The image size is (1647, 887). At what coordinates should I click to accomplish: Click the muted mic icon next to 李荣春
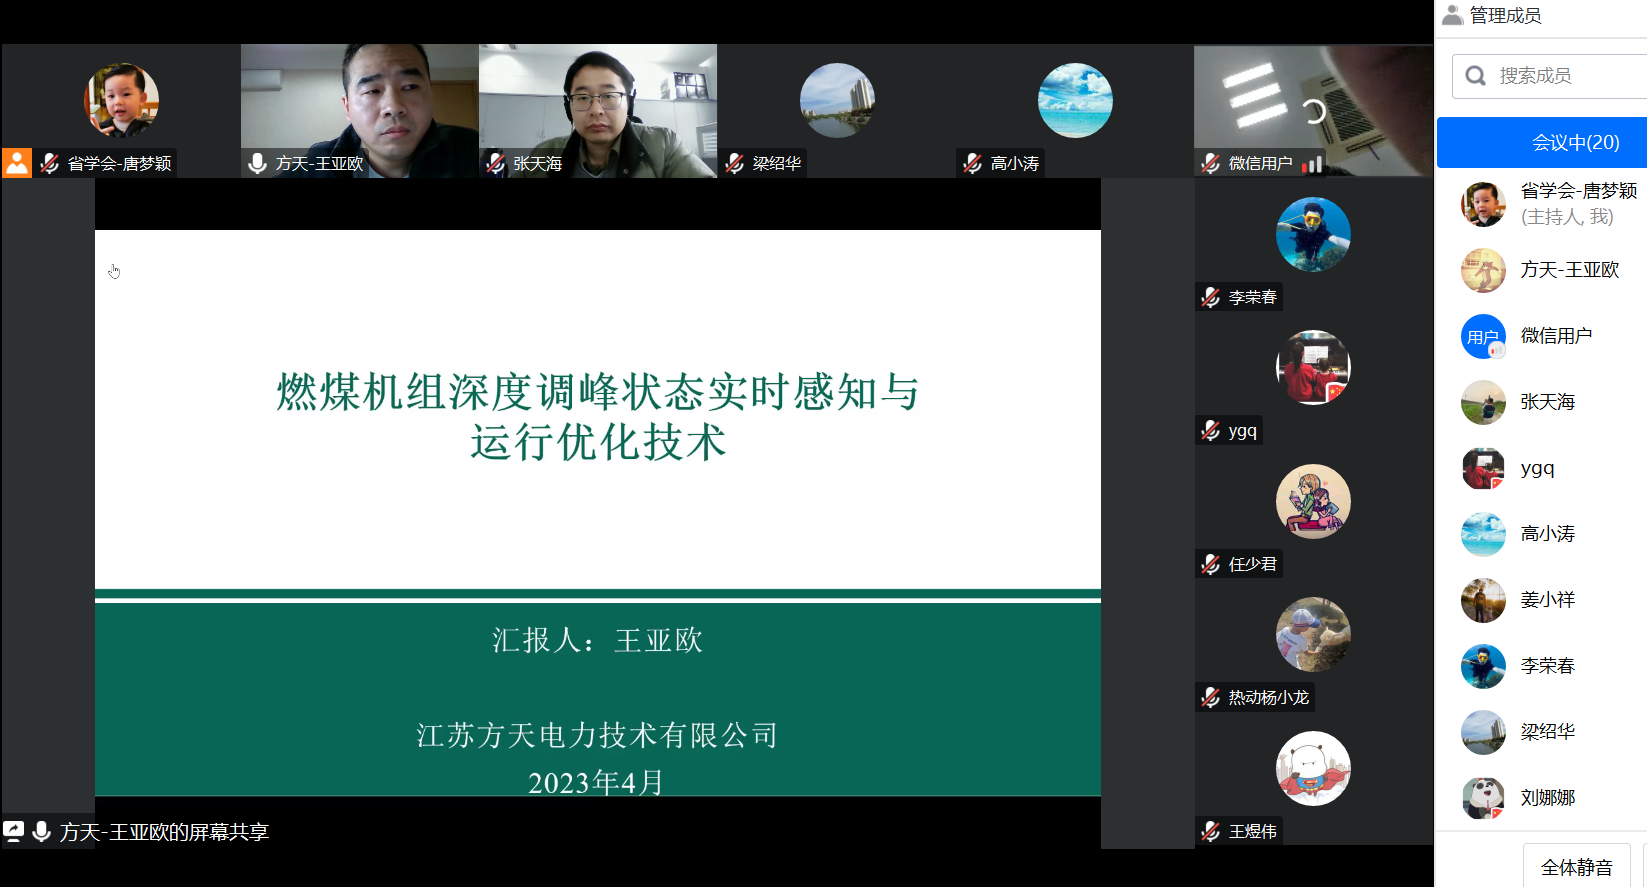pos(1211,297)
